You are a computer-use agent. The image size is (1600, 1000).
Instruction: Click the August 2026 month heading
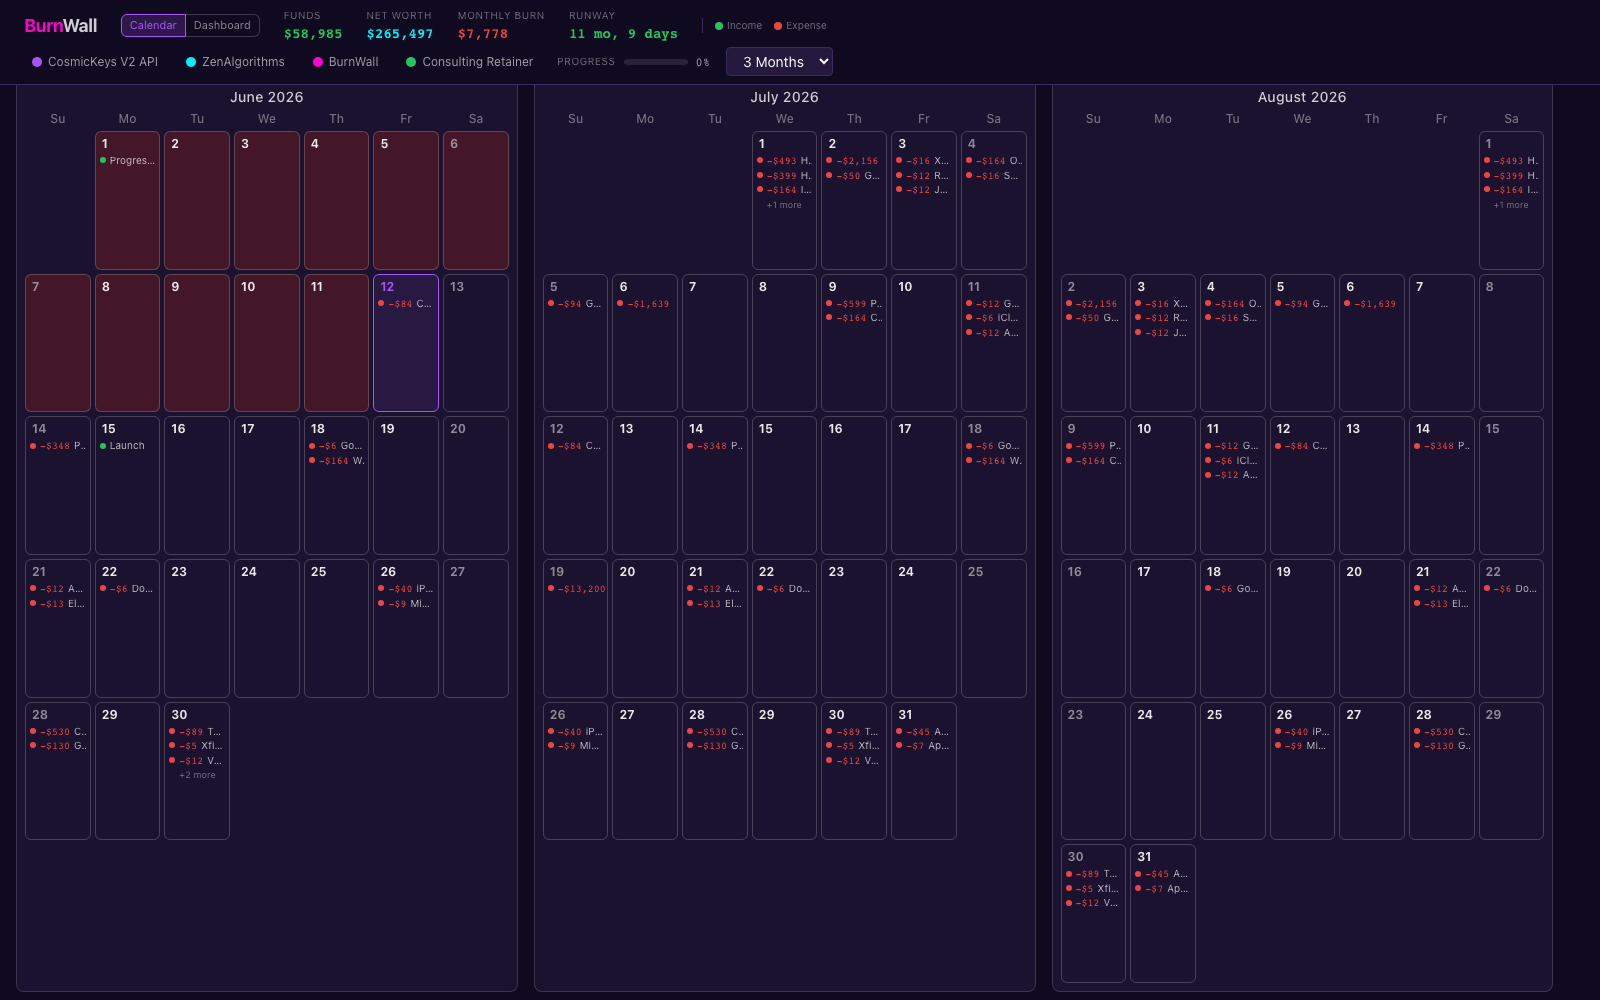(x=1302, y=97)
